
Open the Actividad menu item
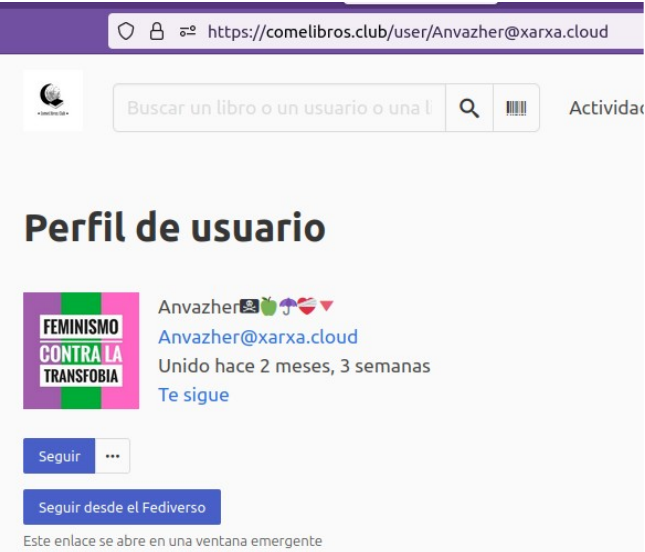[606, 108]
